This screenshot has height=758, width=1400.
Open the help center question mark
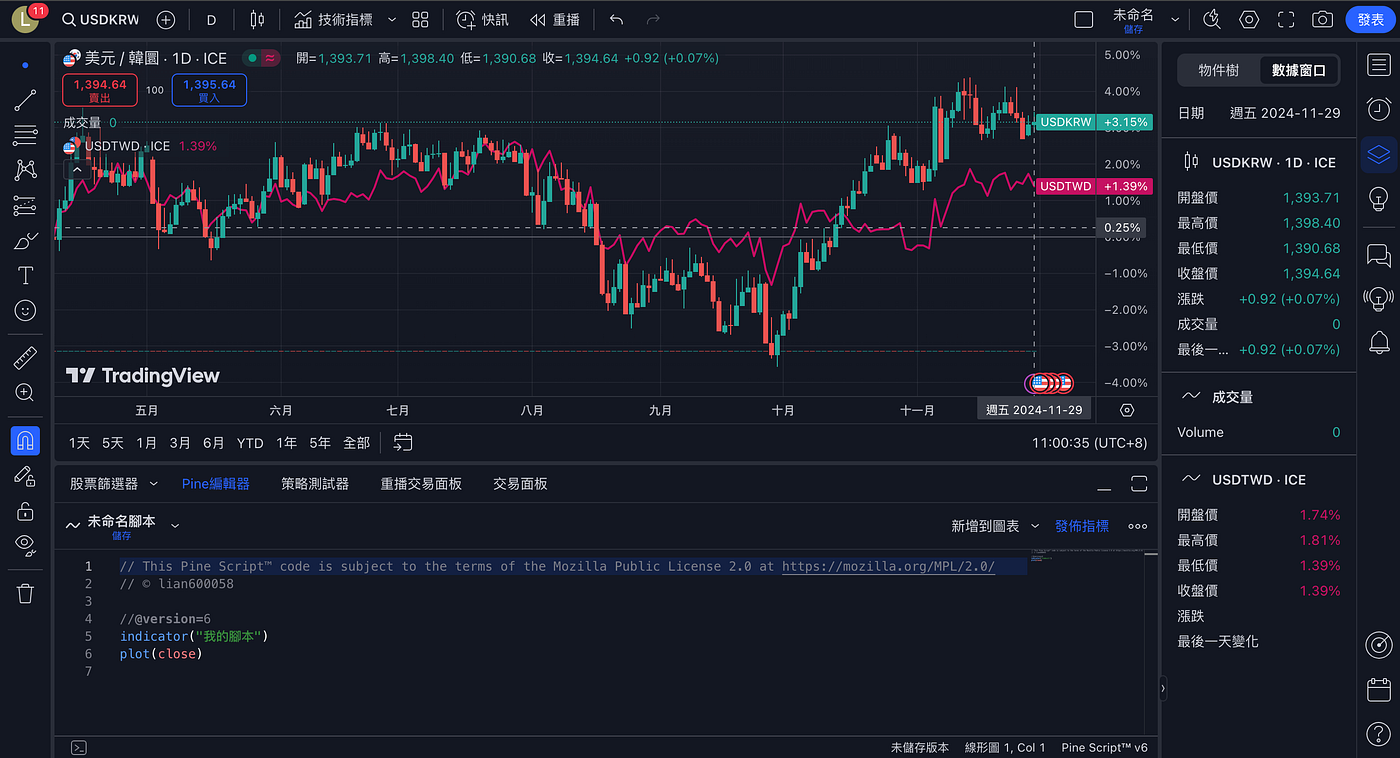pyautogui.click(x=1379, y=734)
